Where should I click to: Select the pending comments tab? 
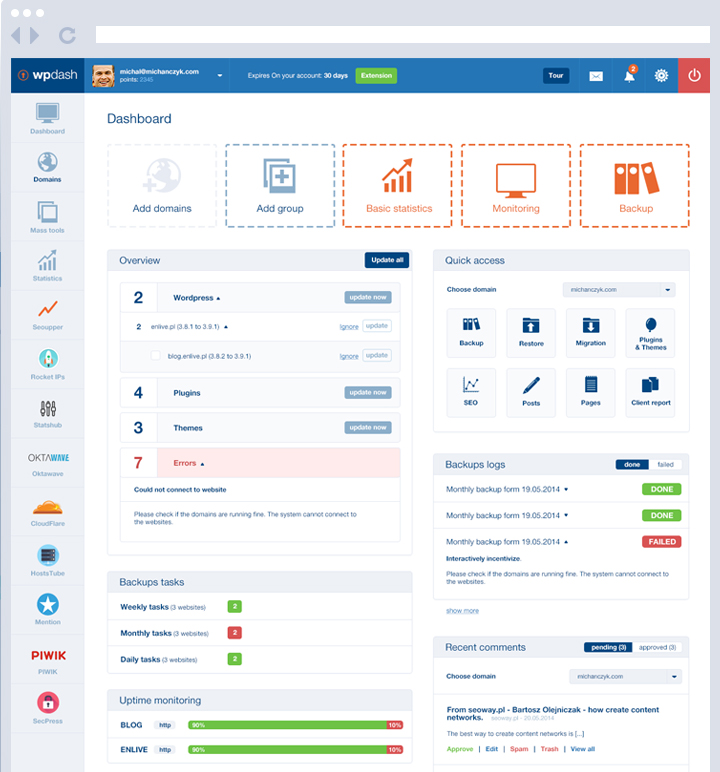click(608, 647)
